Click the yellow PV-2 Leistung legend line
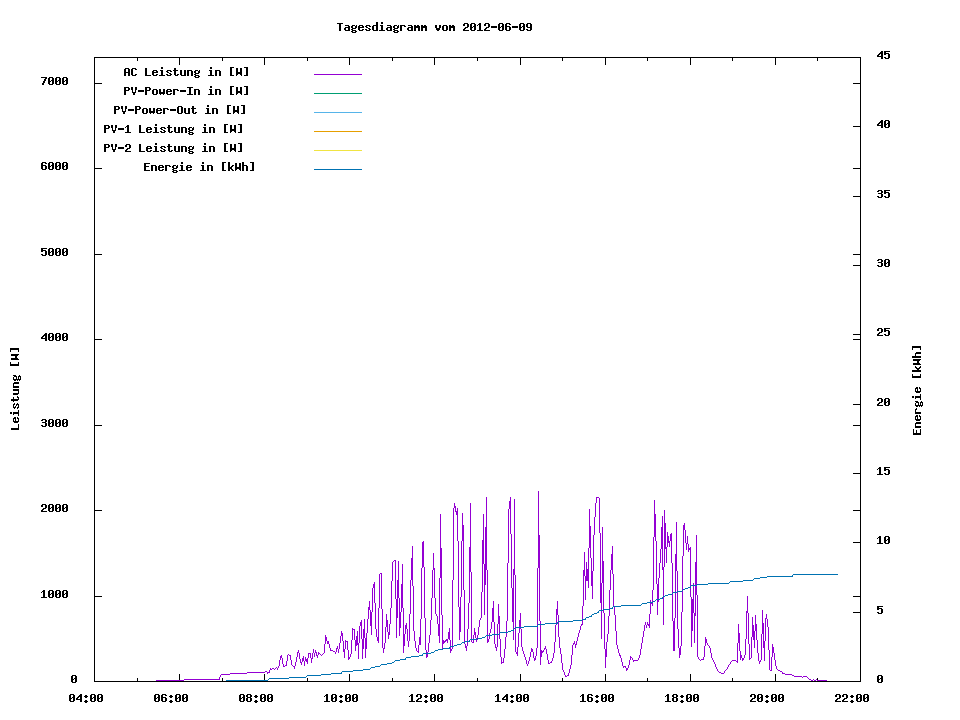960x720 pixels. 337,150
